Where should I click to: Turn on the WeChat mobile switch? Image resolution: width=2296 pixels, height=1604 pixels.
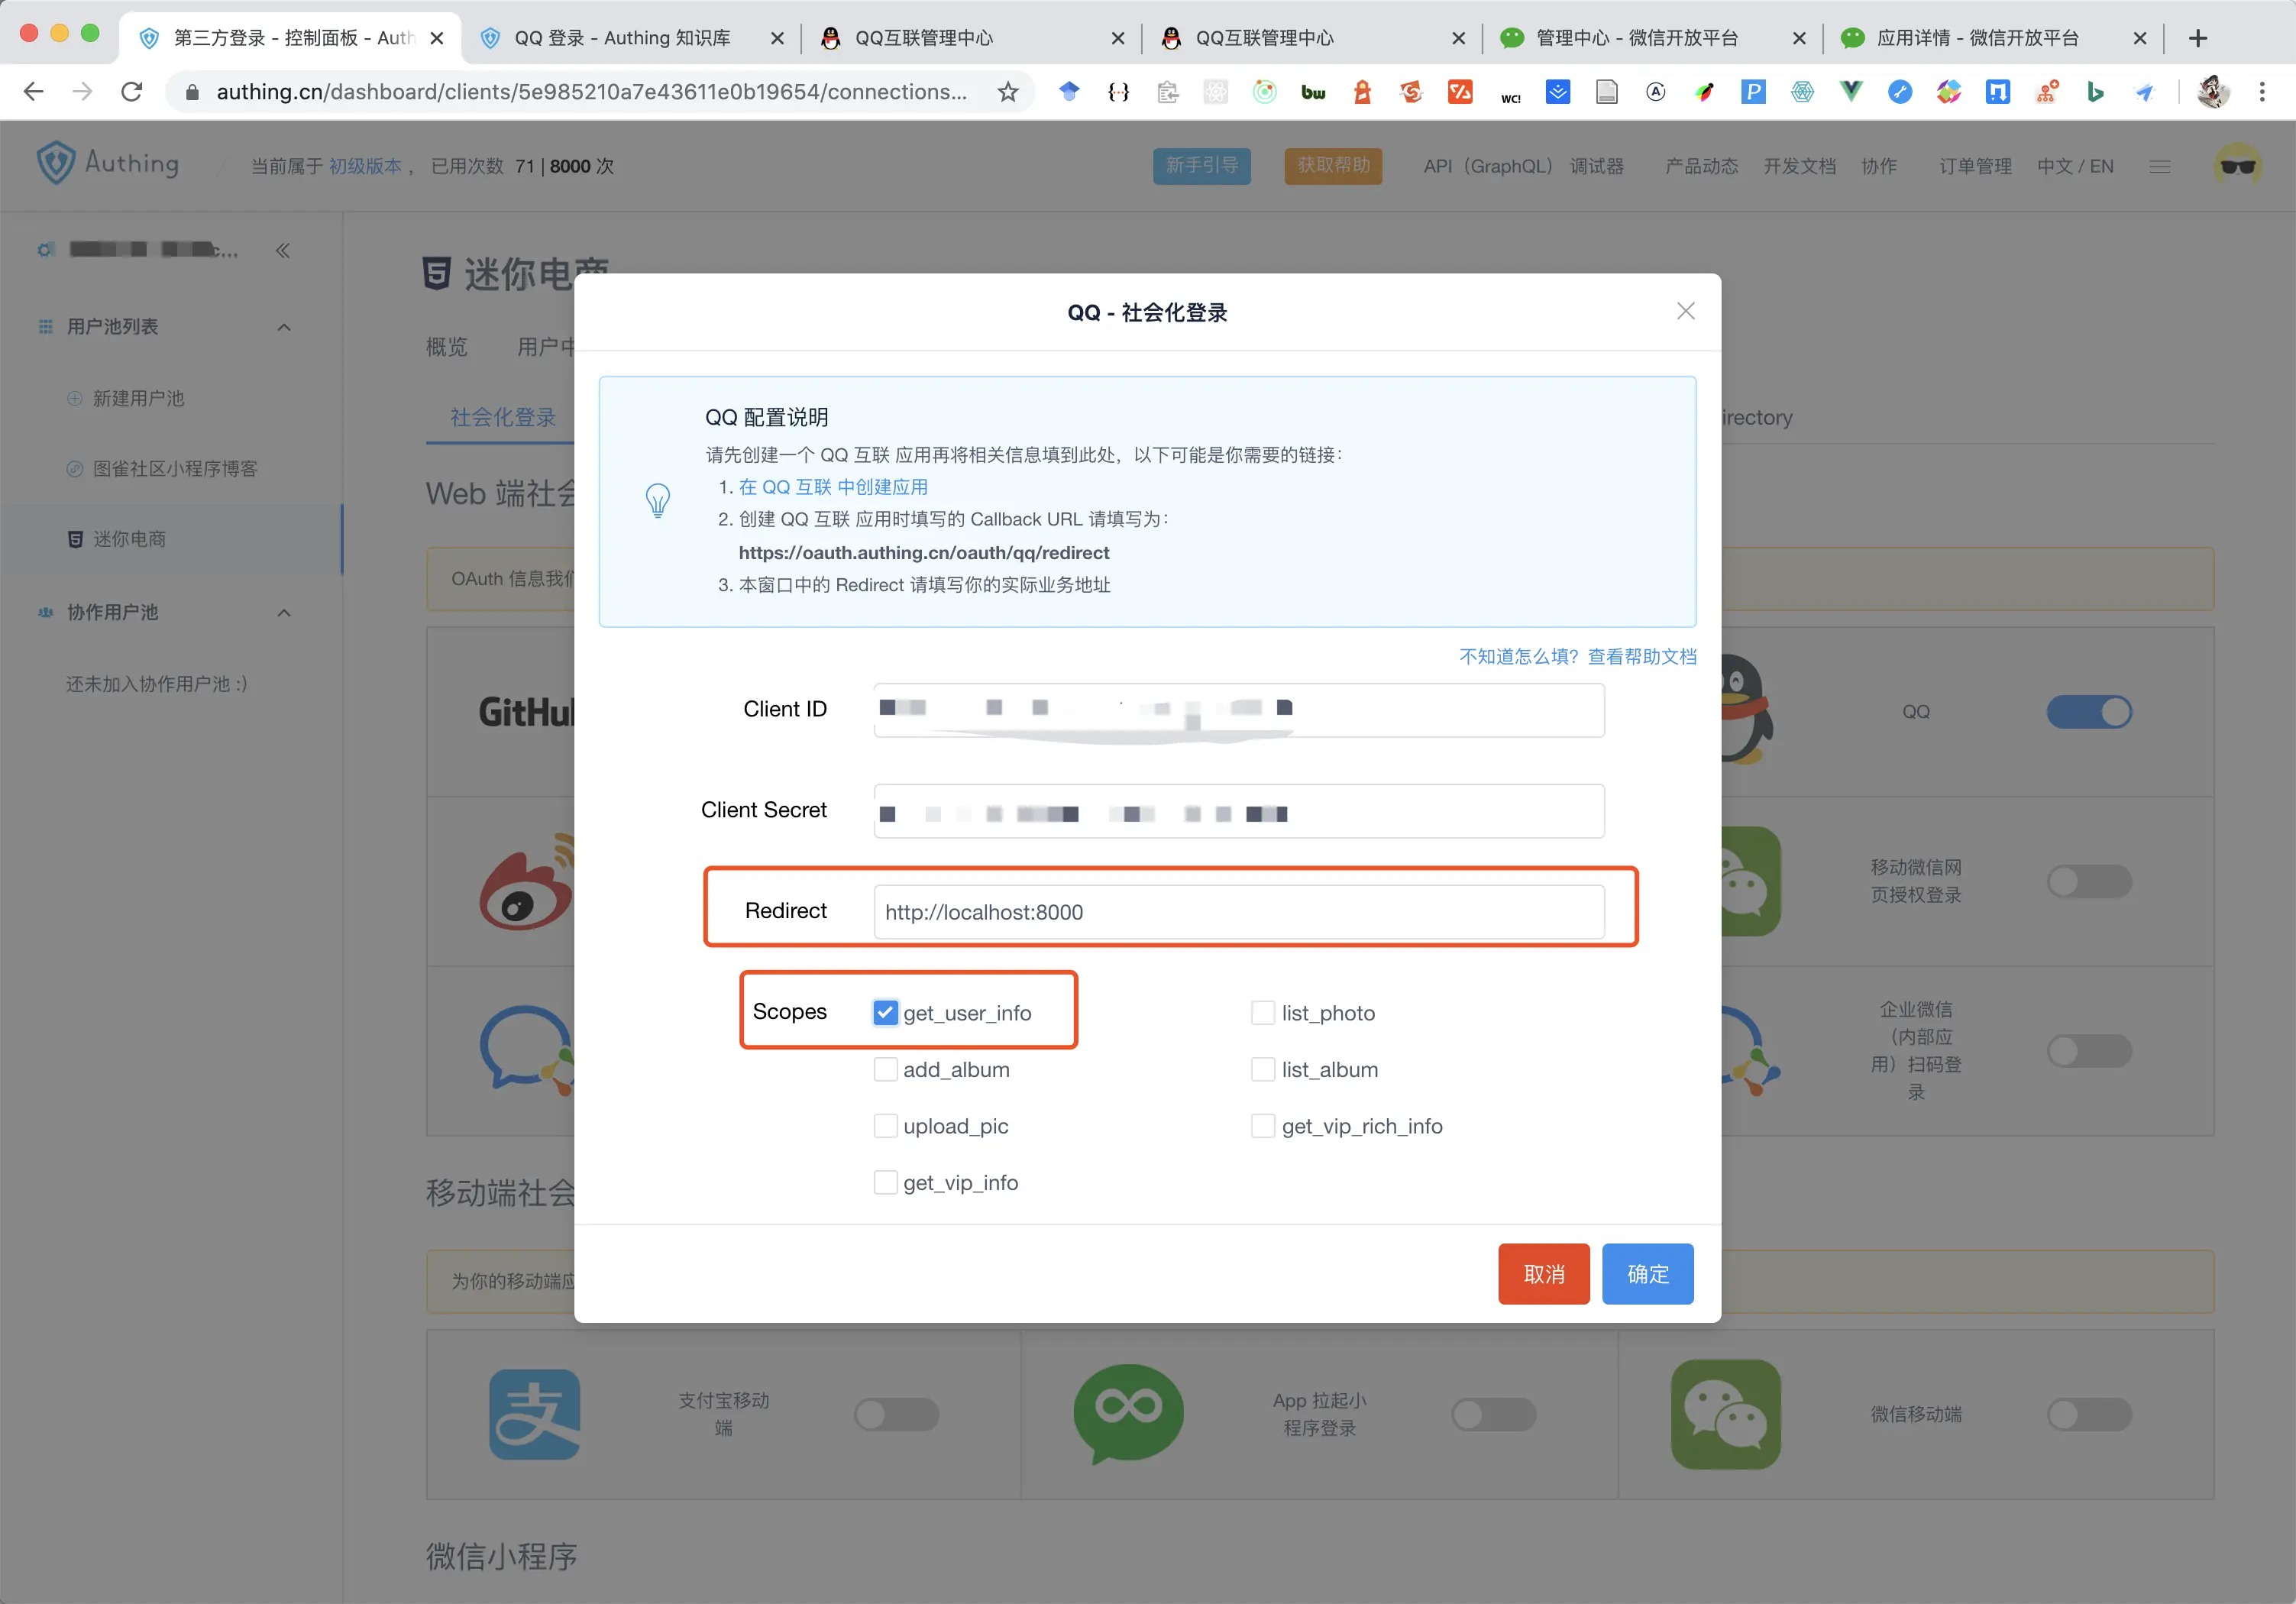[x=2089, y=1414]
